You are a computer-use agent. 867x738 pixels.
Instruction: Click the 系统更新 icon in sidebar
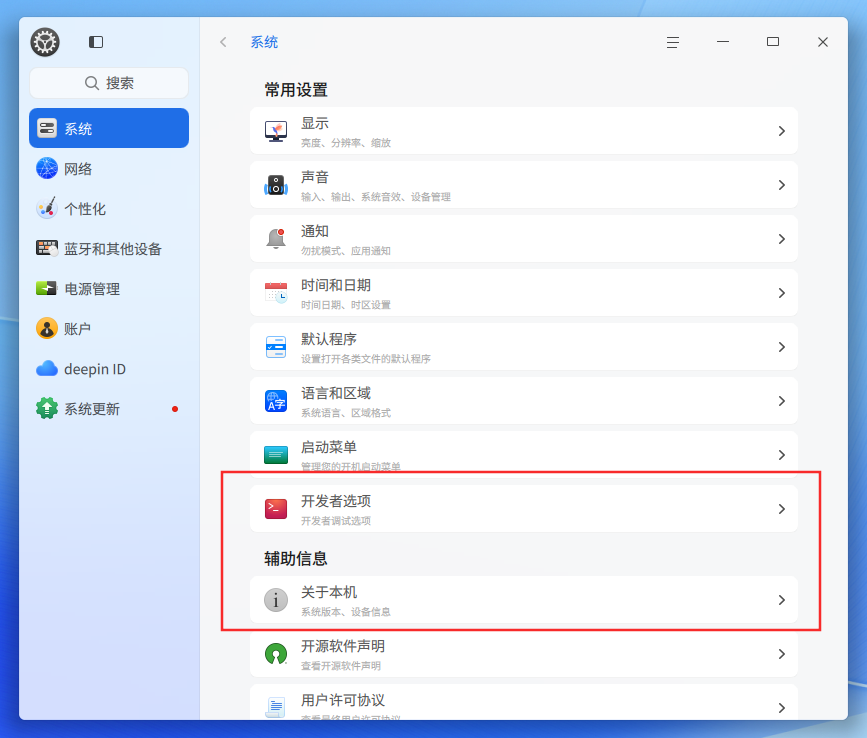[47, 409]
